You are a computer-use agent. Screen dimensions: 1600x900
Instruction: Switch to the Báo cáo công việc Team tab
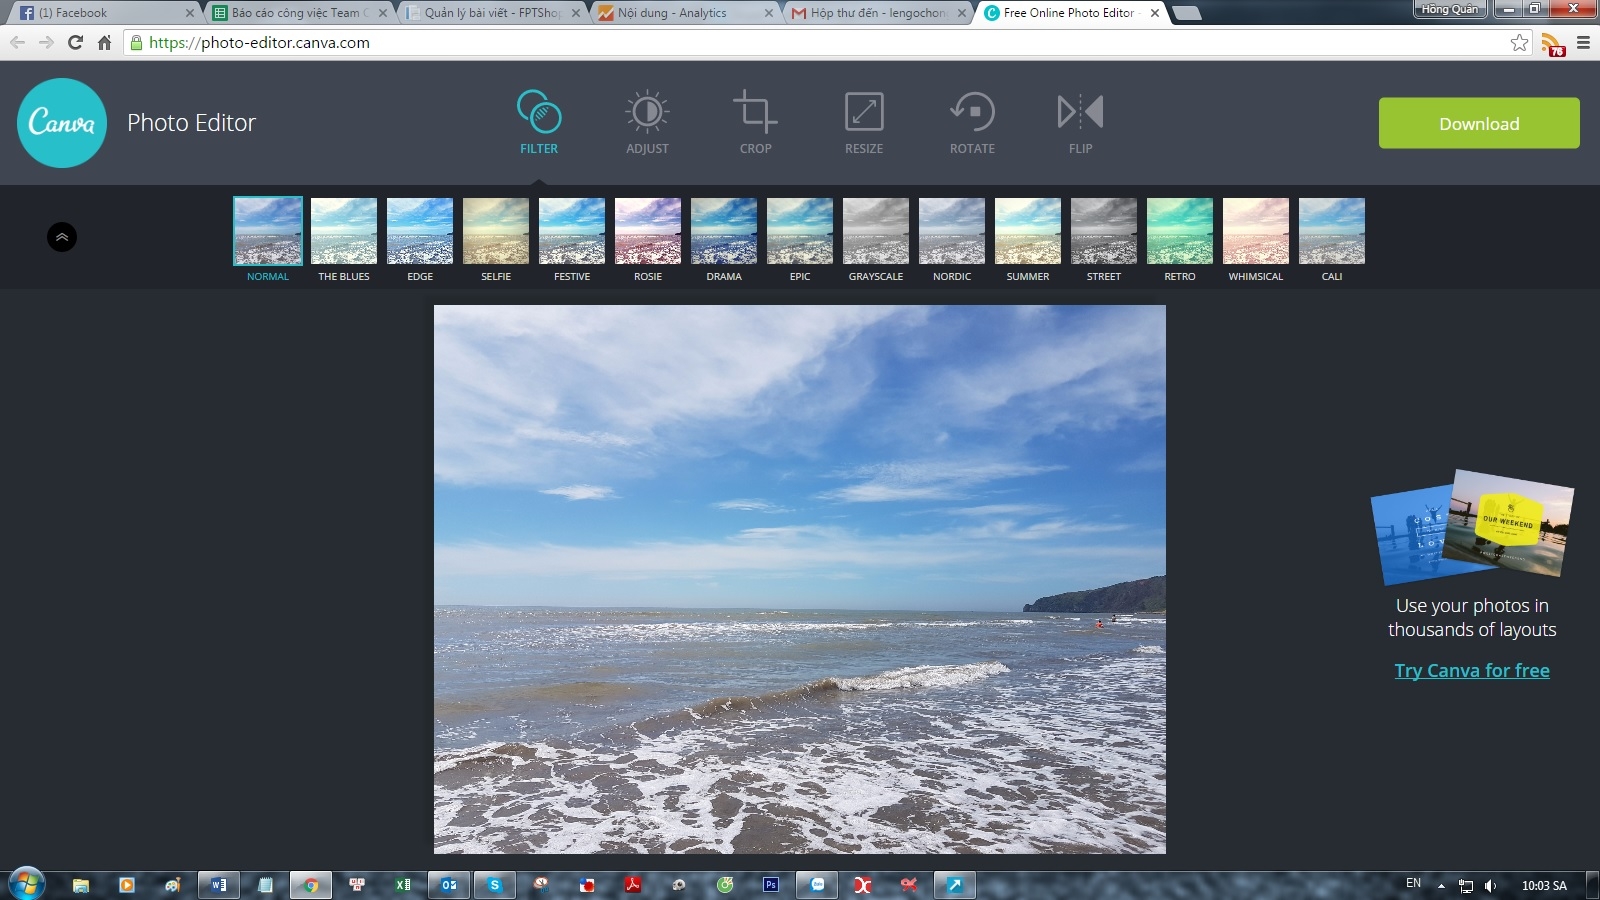pyautogui.click(x=298, y=13)
